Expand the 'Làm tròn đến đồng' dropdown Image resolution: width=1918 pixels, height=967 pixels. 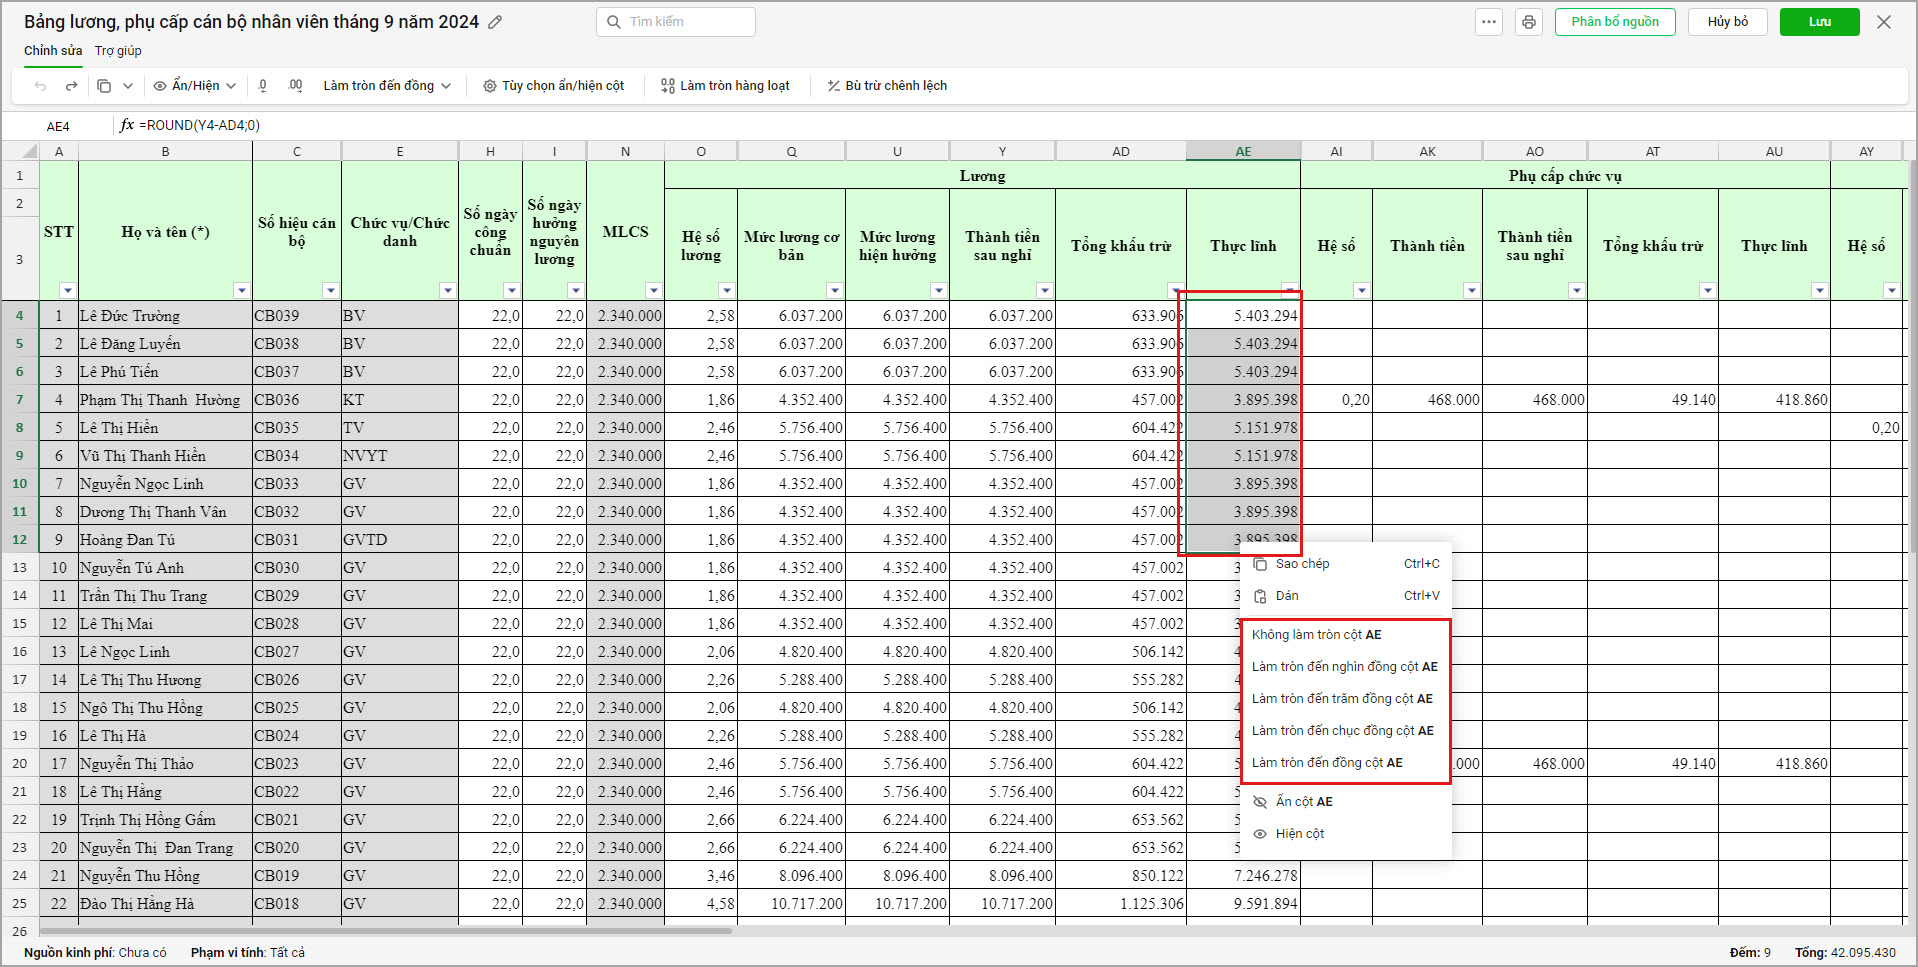pyautogui.click(x=386, y=86)
